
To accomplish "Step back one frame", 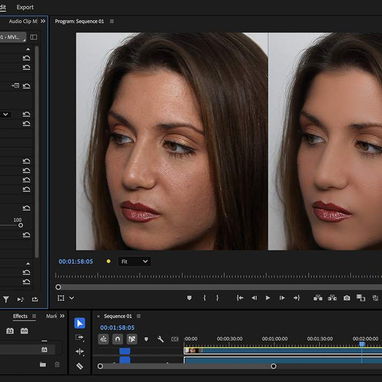I will click(254, 298).
